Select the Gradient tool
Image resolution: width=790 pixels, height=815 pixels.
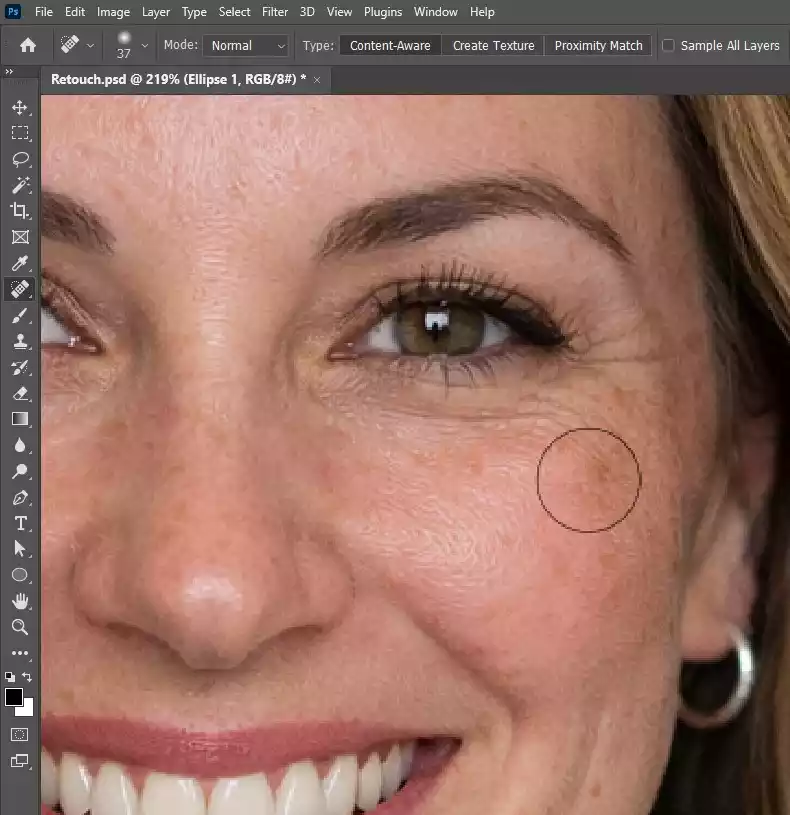(20, 419)
